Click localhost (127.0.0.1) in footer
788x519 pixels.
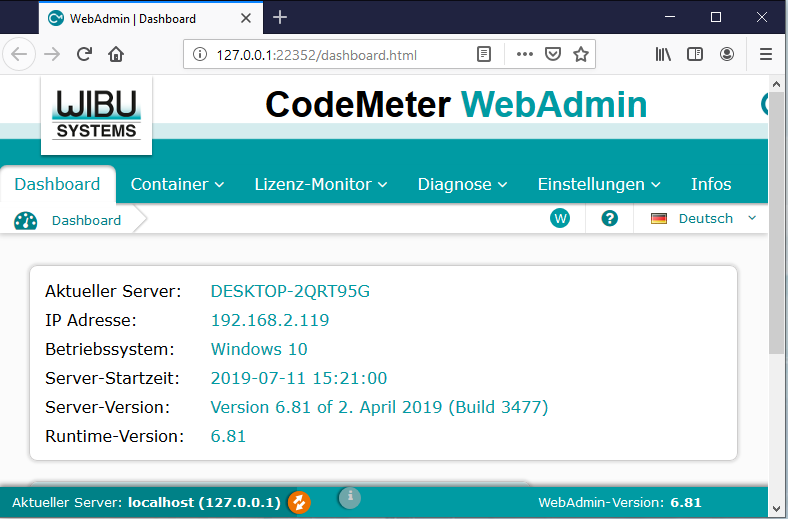[204, 502]
